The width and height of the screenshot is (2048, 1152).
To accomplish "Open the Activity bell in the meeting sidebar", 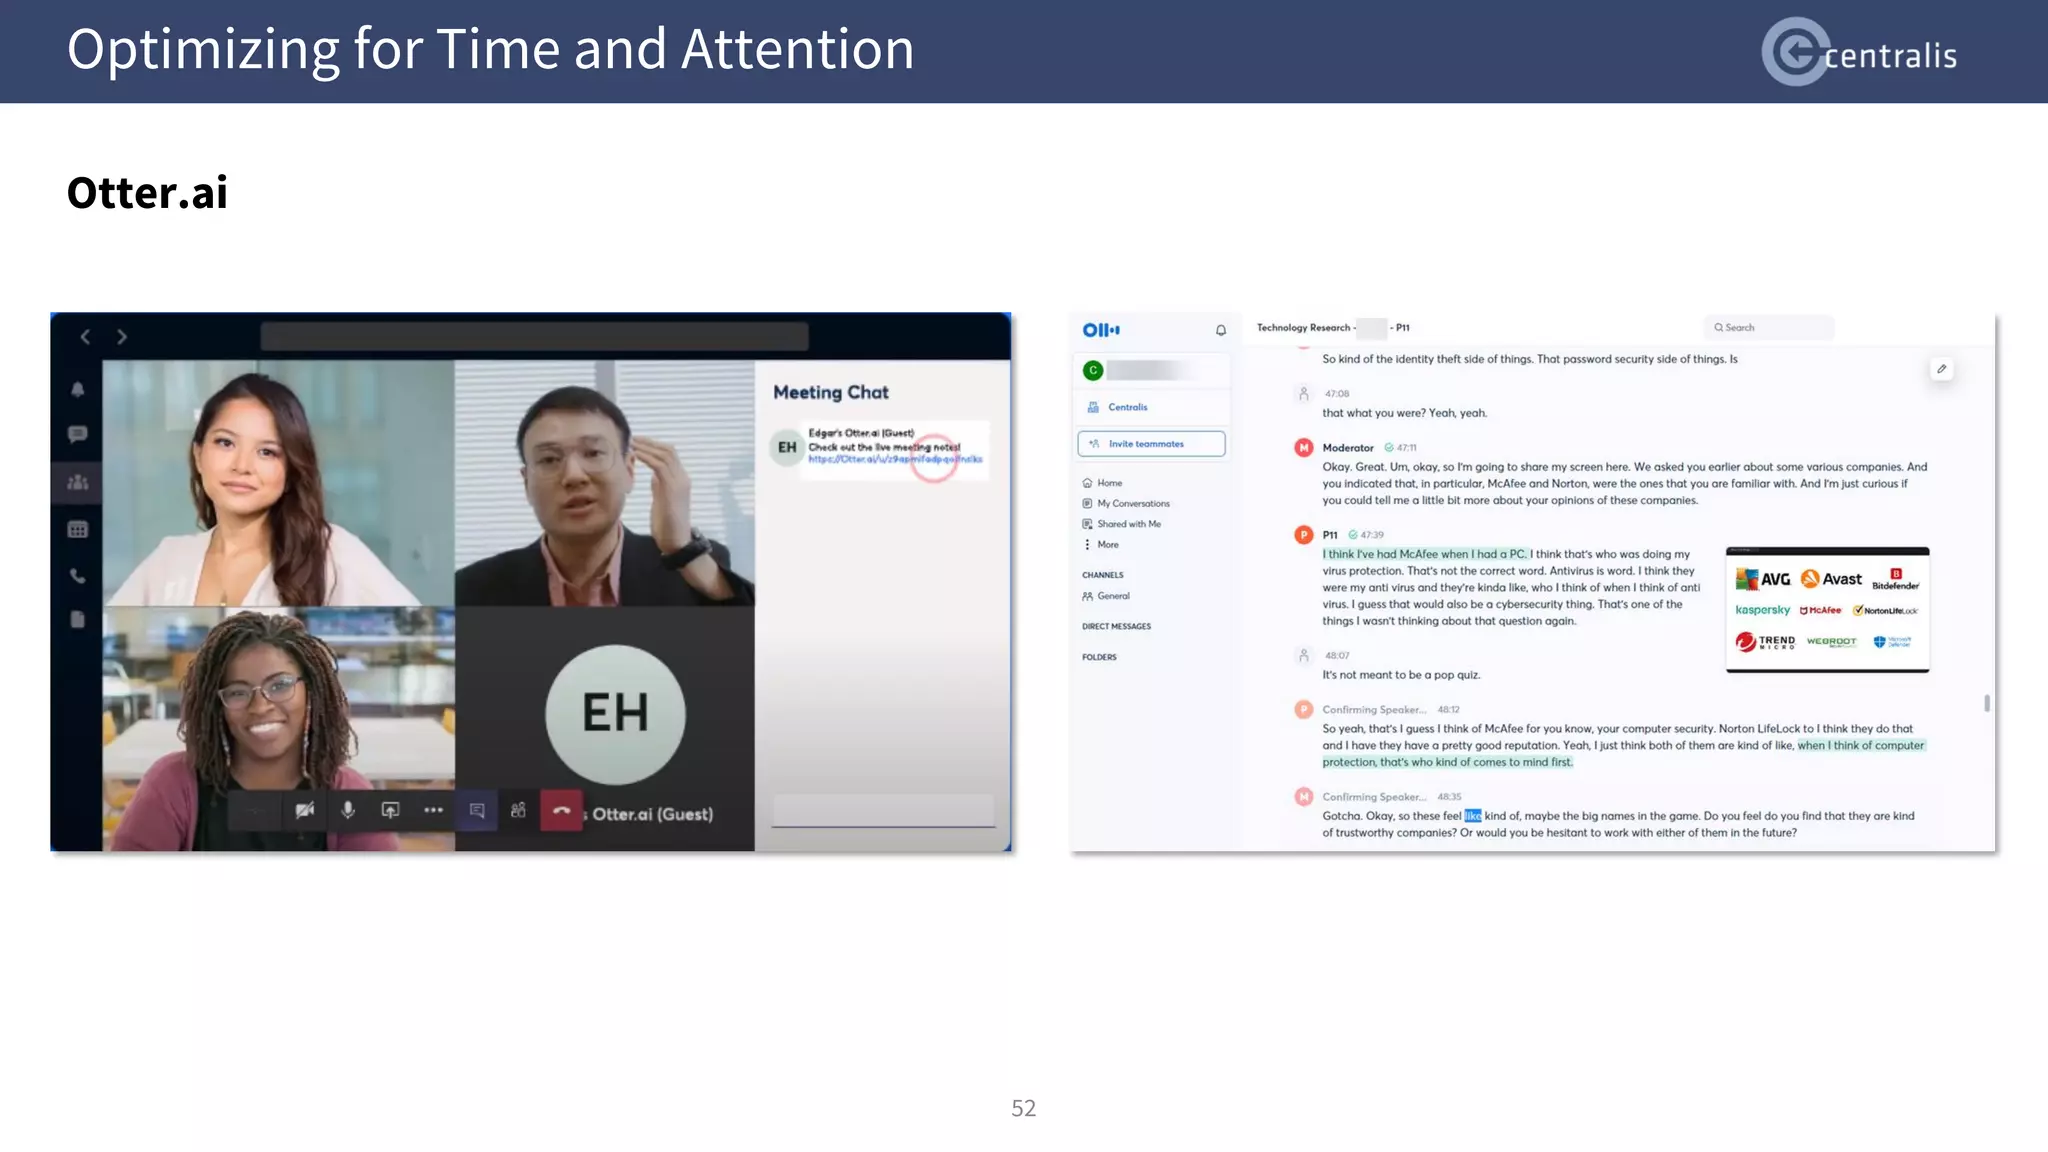I will click(78, 390).
